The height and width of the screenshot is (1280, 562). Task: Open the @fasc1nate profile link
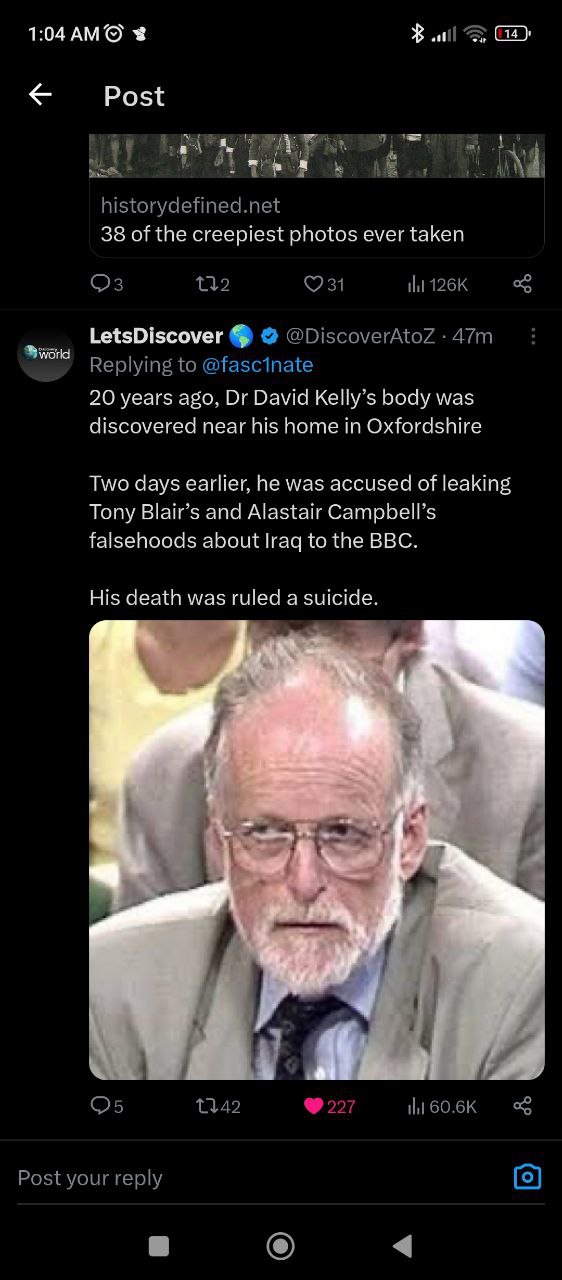258,364
